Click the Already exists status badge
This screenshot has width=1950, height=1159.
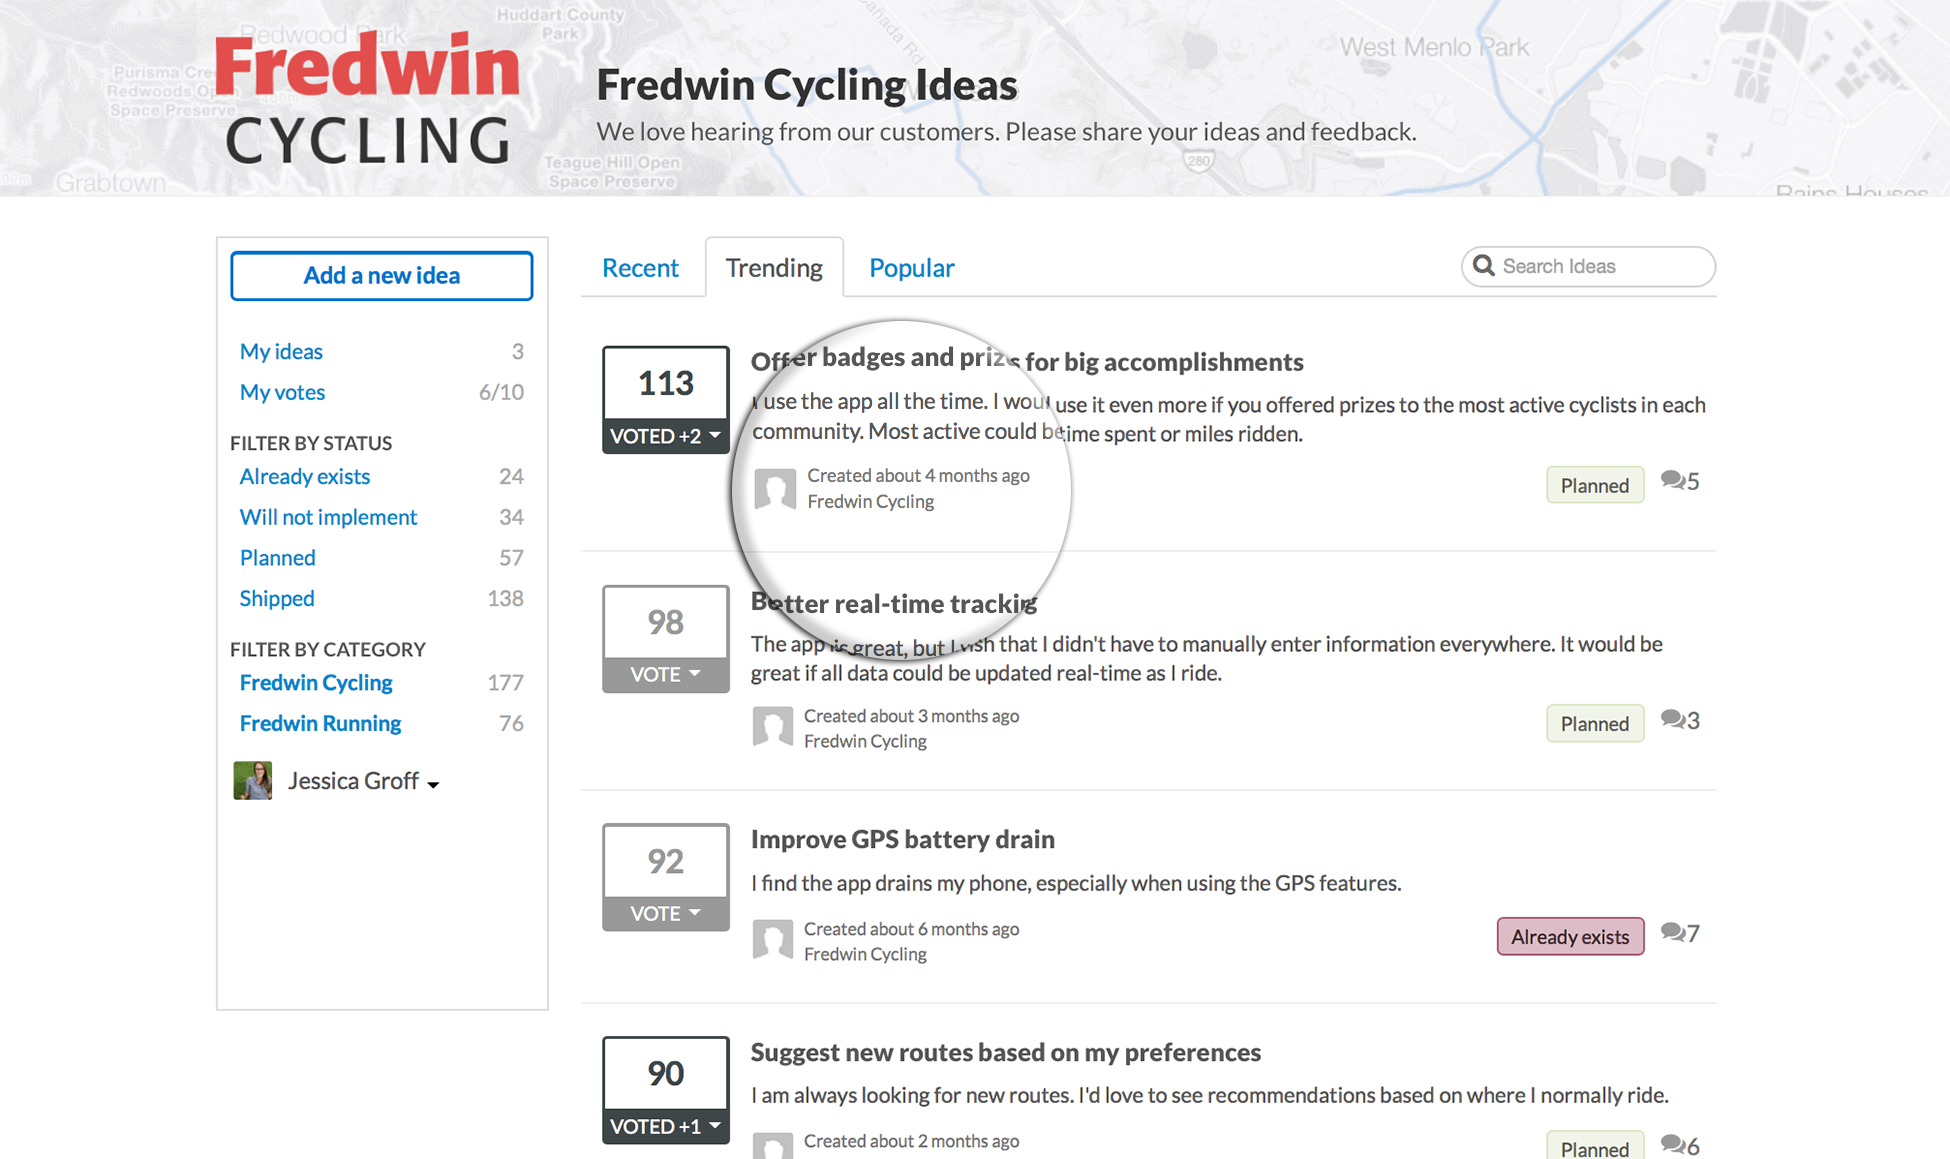click(1570, 937)
